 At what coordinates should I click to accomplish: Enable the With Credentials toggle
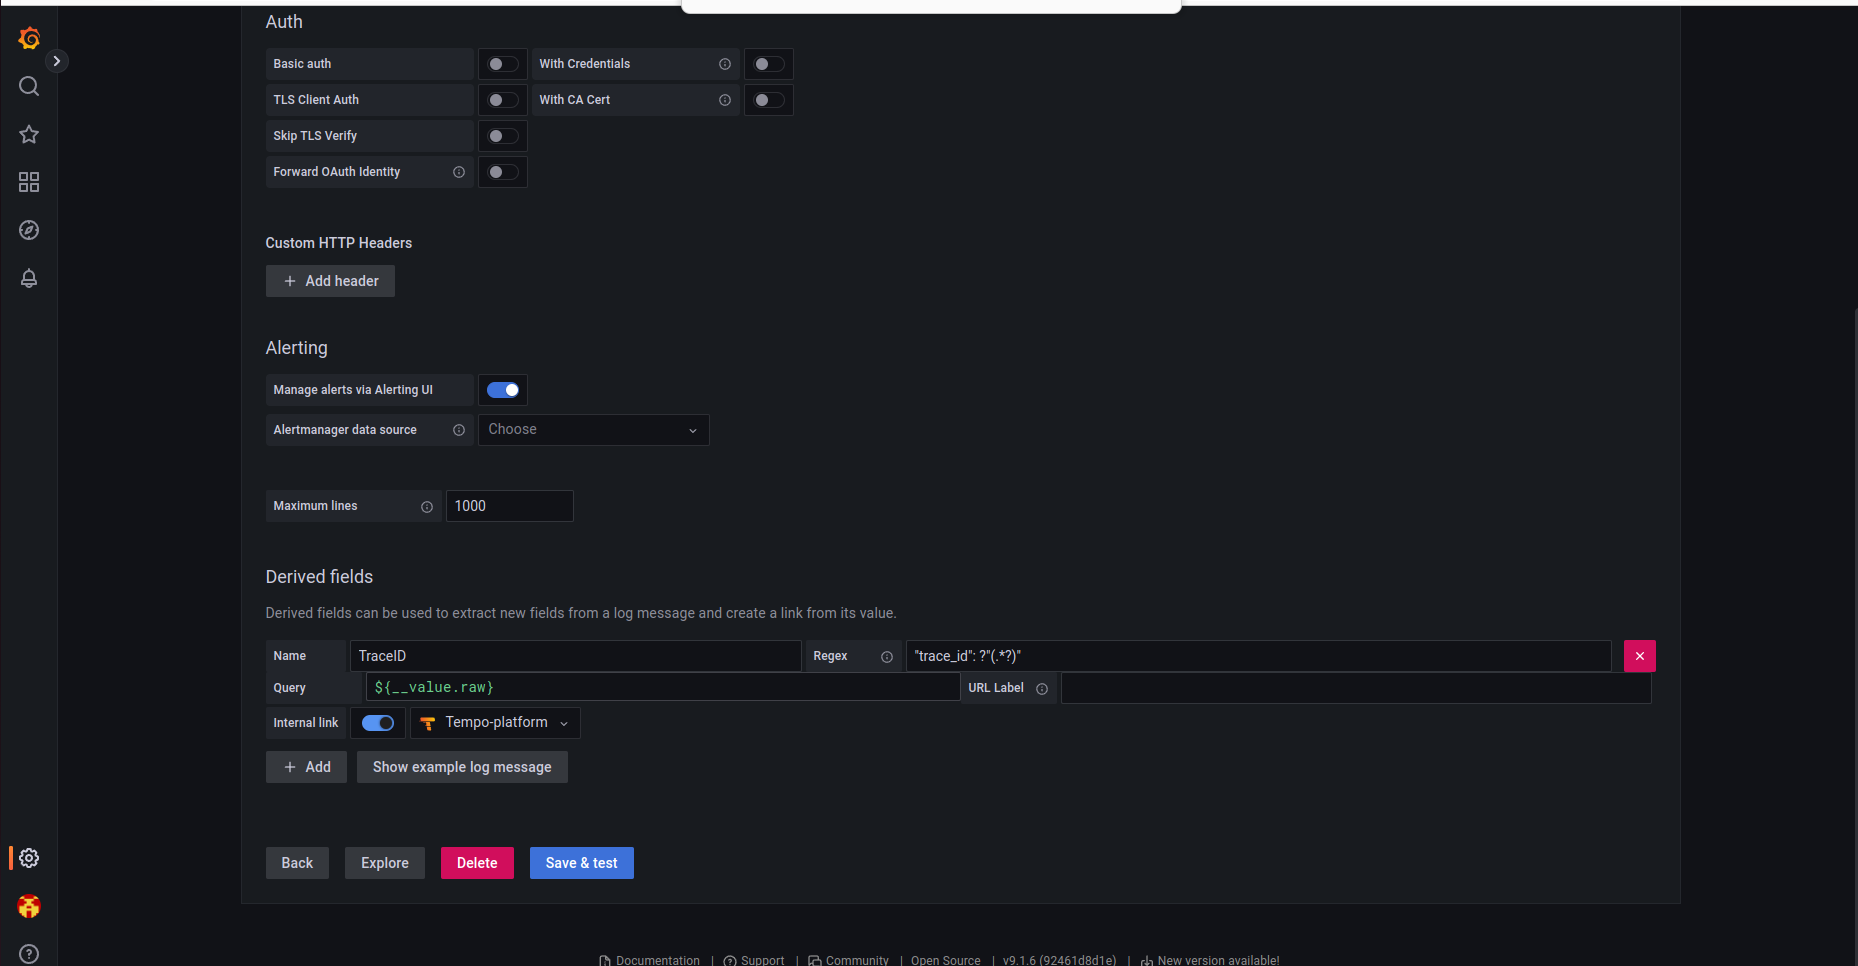click(x=769, y=64)
